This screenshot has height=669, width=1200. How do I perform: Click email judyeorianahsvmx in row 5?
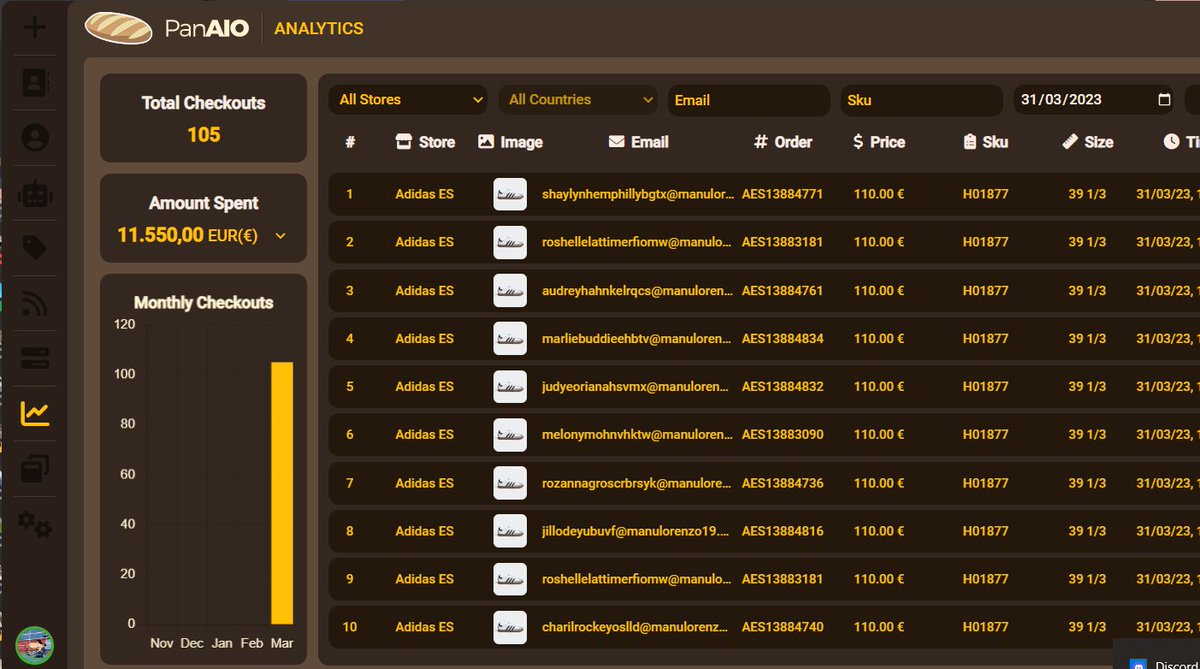coord(638,386)
